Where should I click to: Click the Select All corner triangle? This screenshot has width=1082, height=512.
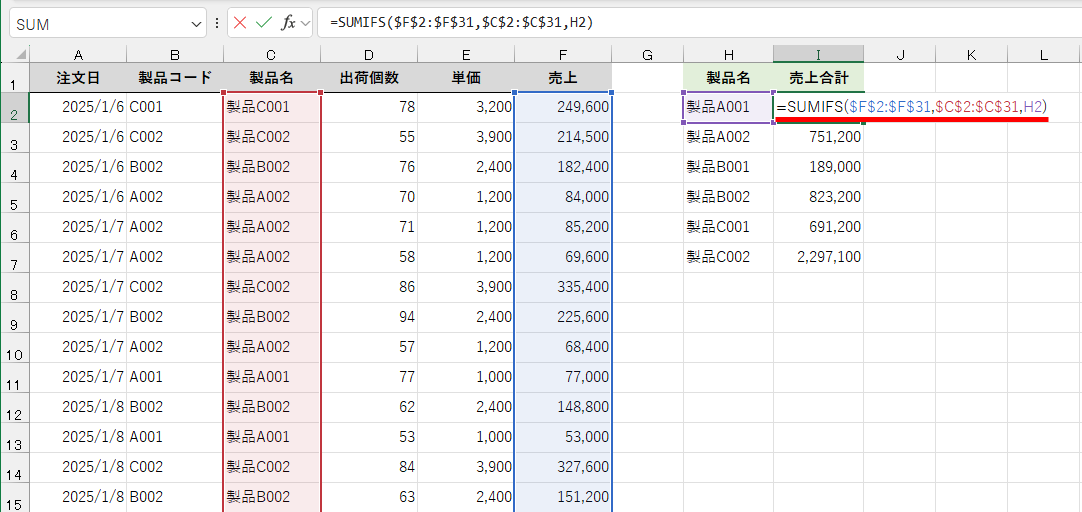21,55
